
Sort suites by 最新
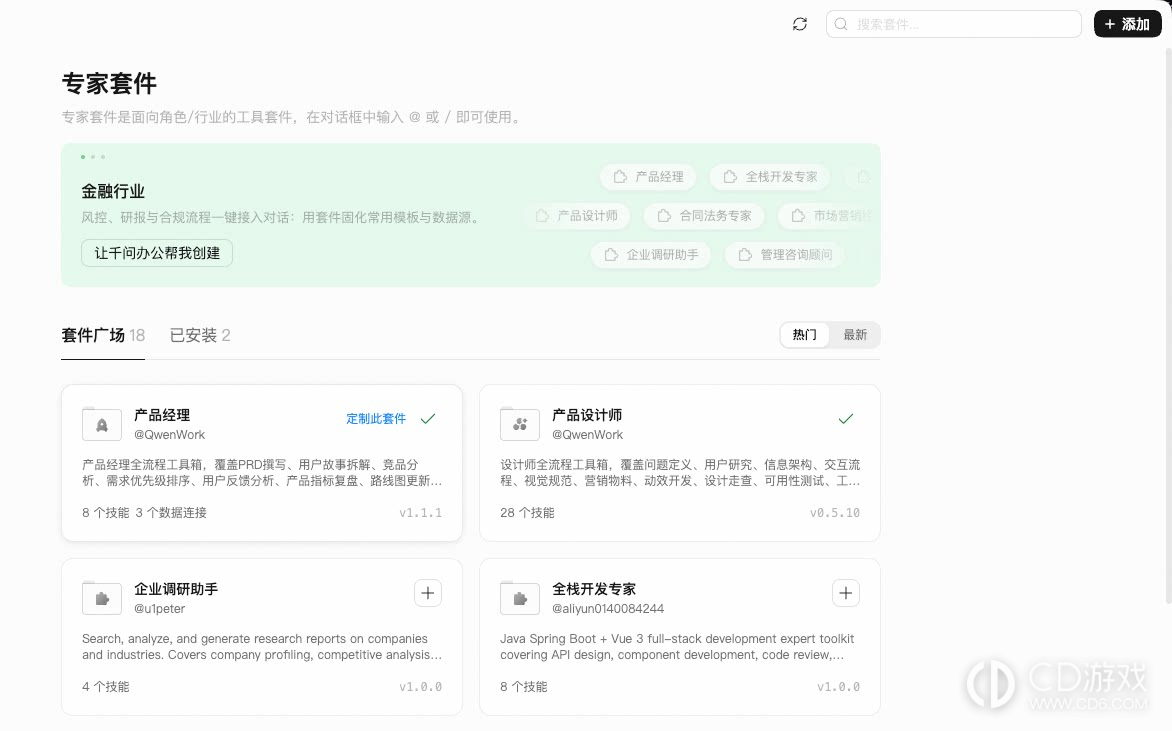coord(855,335)
